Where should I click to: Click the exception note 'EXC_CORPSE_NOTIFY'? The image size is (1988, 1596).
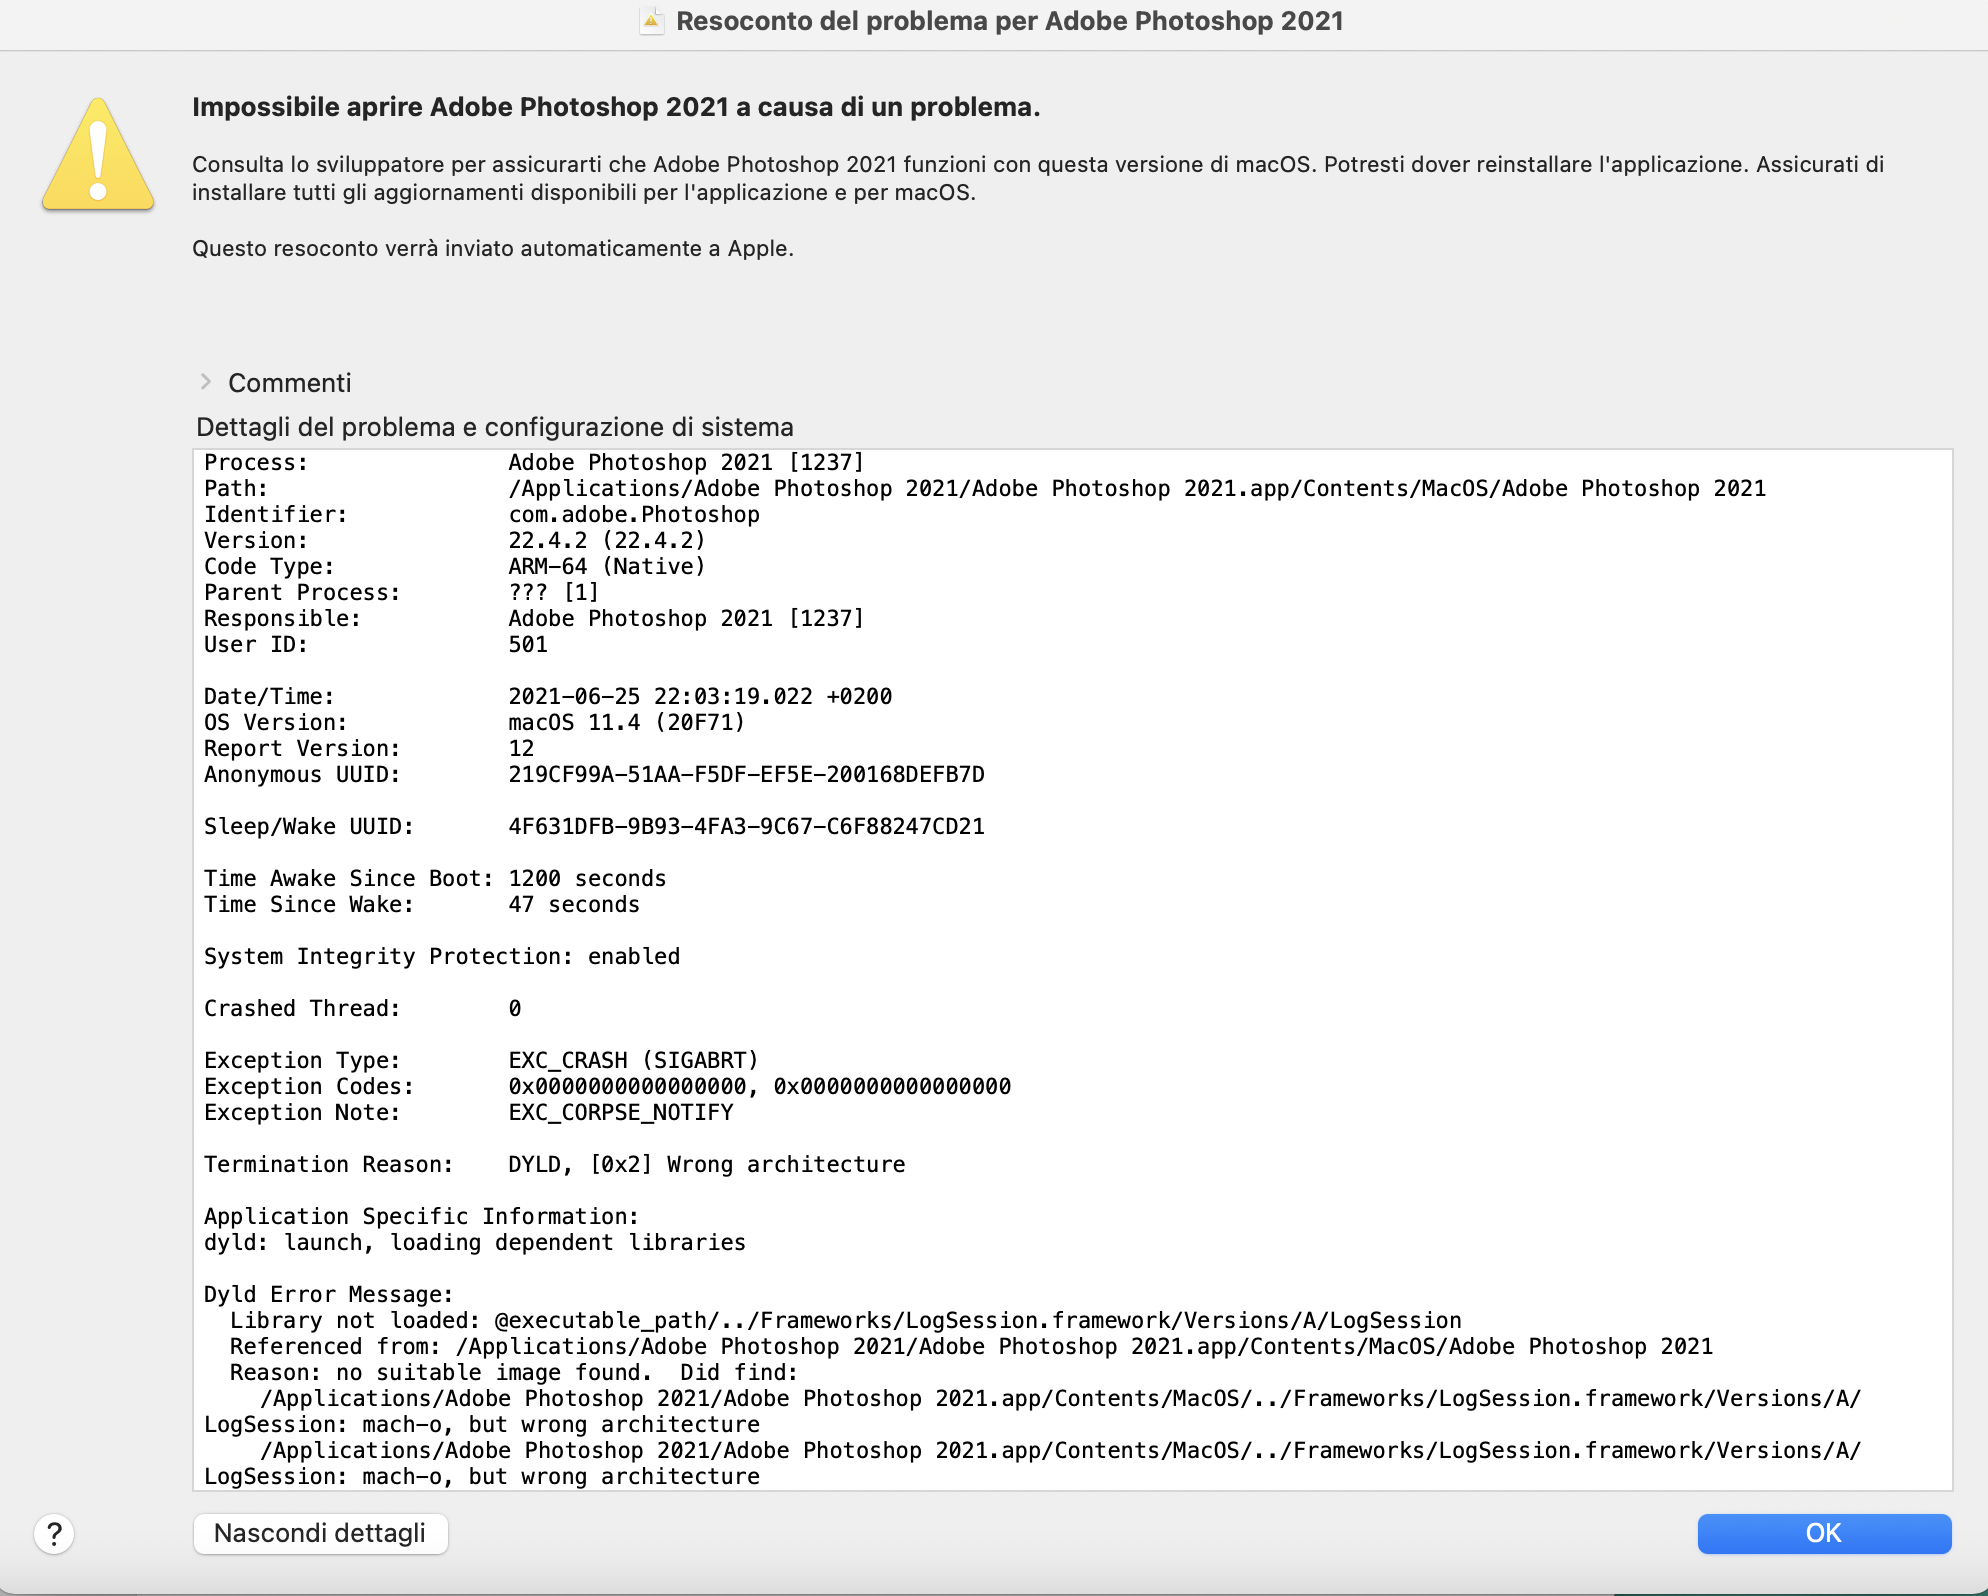coord(620,1112)
